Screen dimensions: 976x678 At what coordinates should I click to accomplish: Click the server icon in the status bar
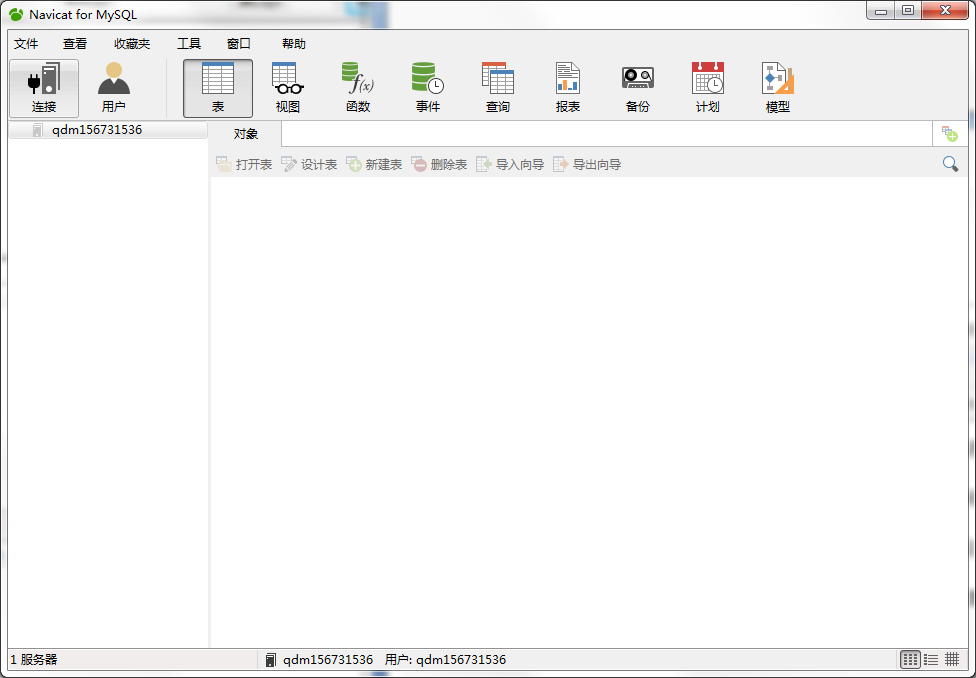click(270, 660)
